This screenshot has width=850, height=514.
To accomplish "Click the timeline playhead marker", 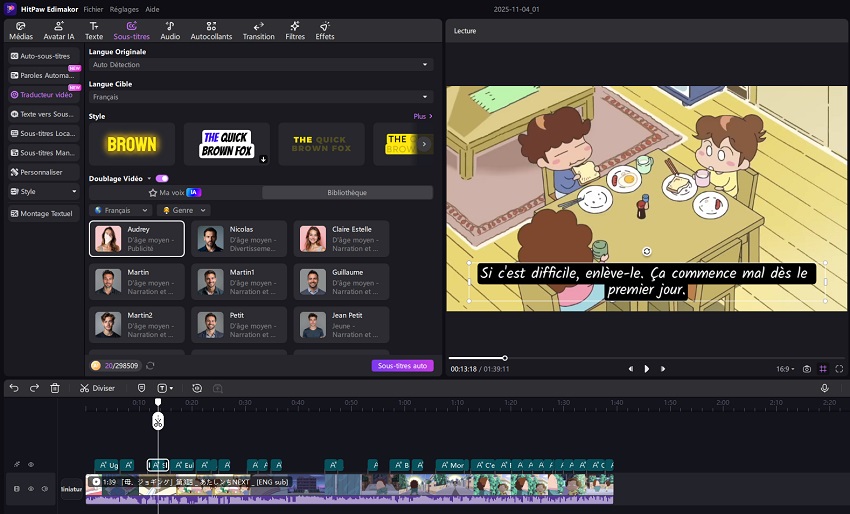I will (158, 402).
